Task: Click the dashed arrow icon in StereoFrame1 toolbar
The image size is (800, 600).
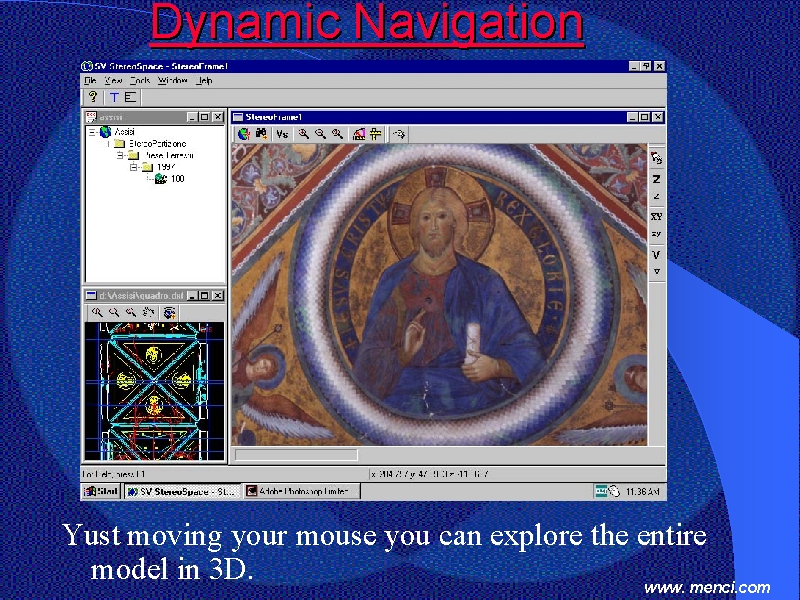Action: coord(398,134)
